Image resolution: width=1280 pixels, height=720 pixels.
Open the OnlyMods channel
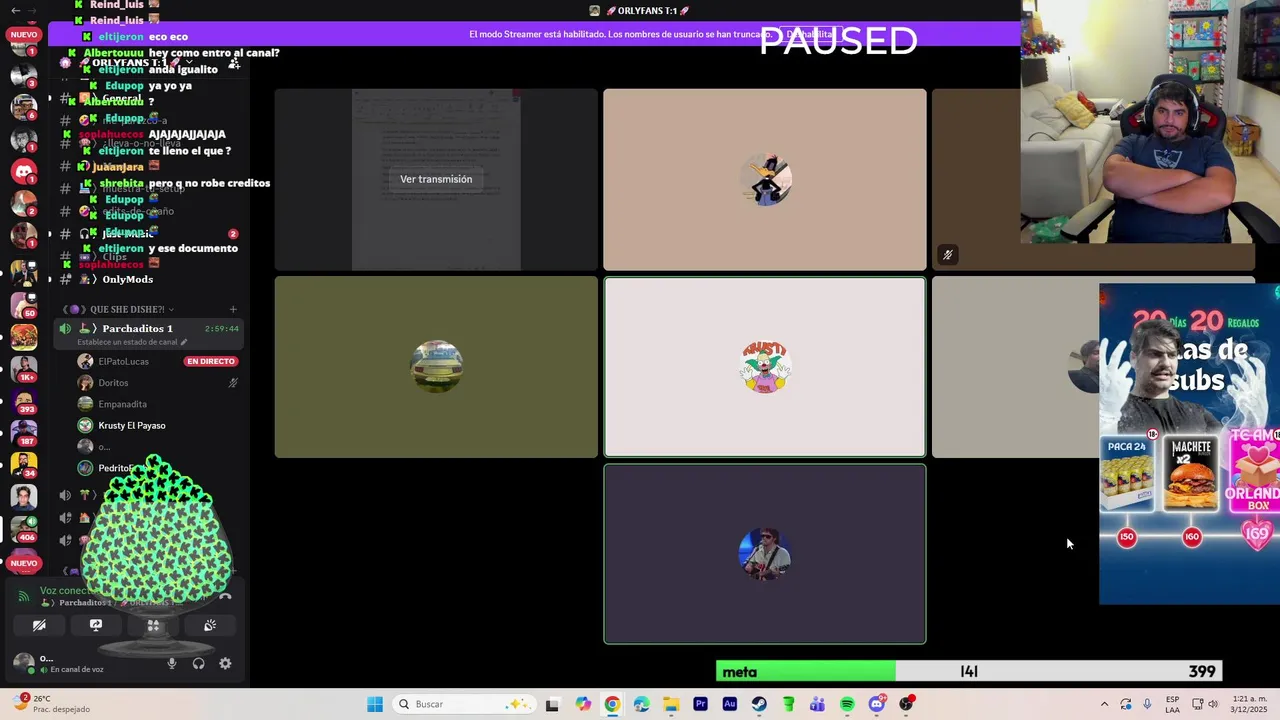pos(127,279)
